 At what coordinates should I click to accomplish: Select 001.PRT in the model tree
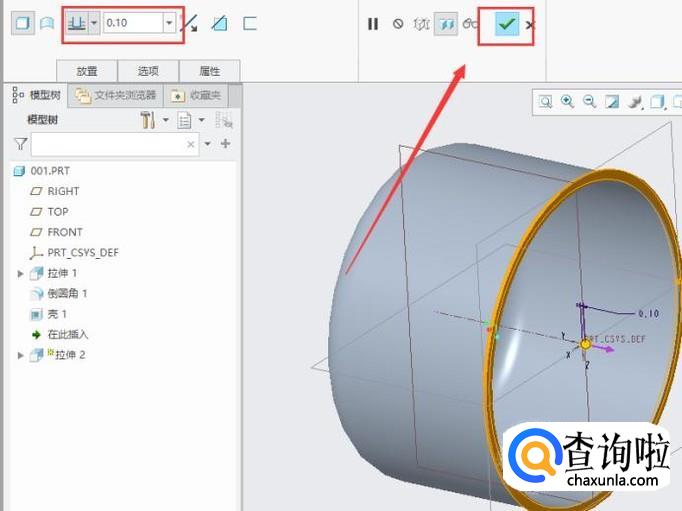pos(42,171)
